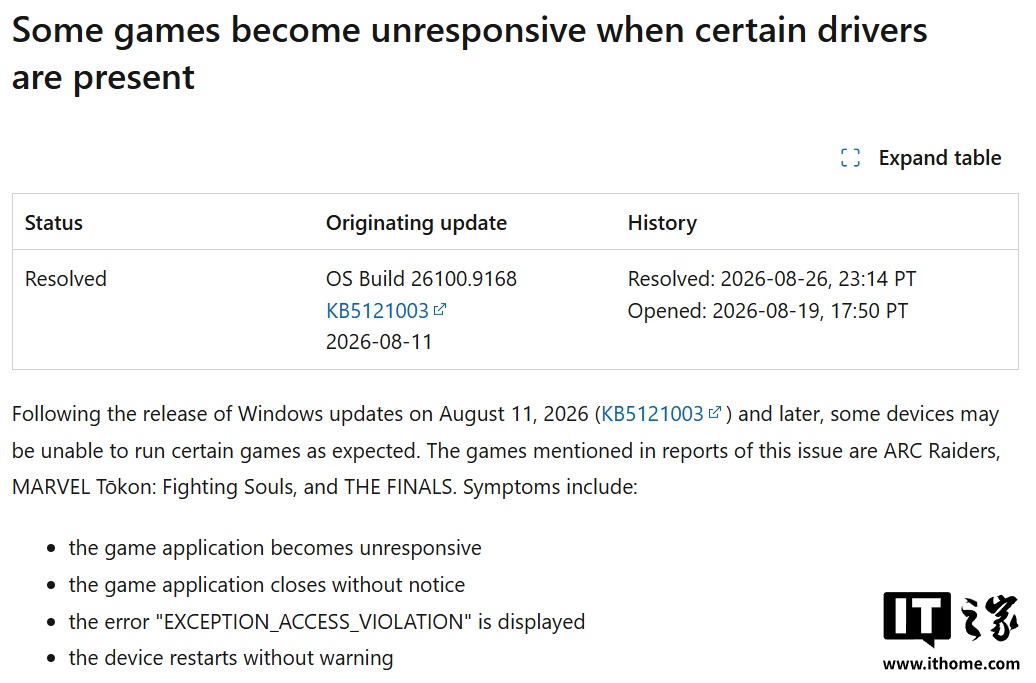Open the KB5121003 link in the paragraph
Screen dimensions: 1036x683
click(652, 414)
